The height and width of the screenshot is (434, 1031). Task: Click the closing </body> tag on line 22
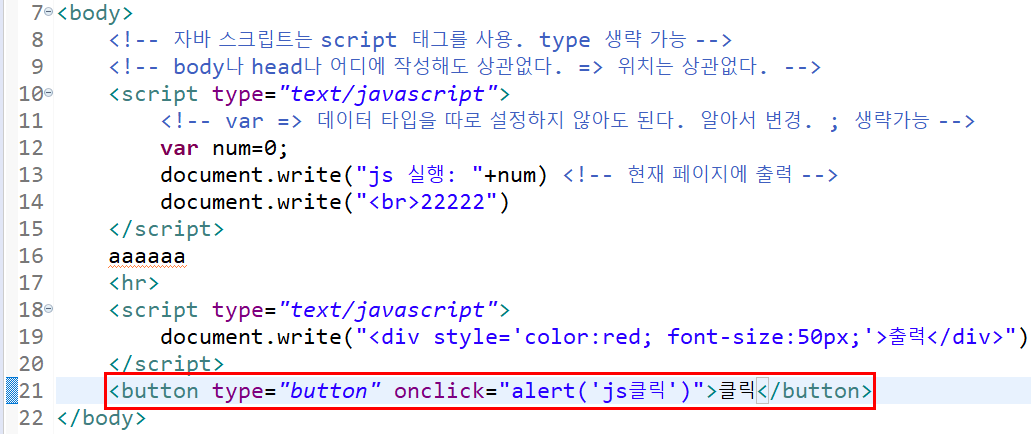coord(101,418)
